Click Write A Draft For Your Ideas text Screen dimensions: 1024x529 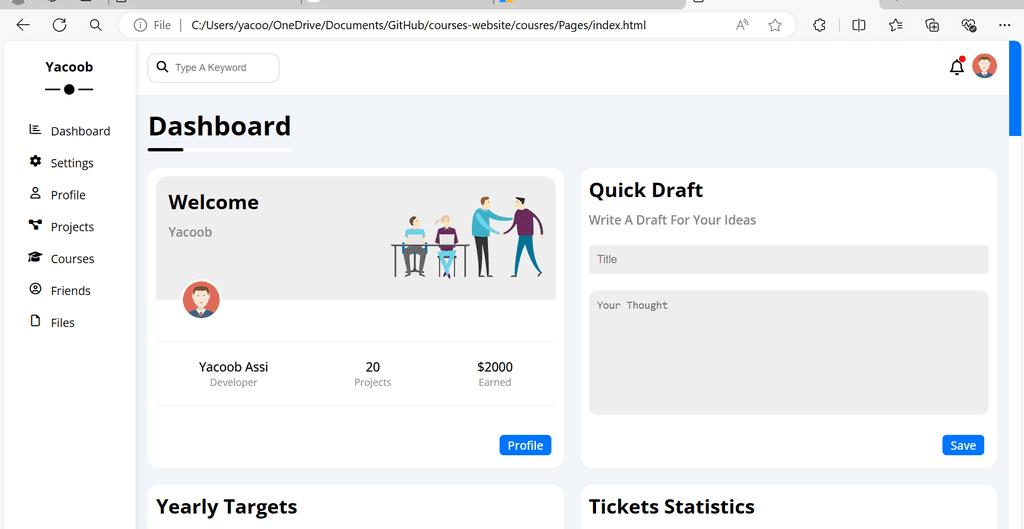tap(672, 220)
